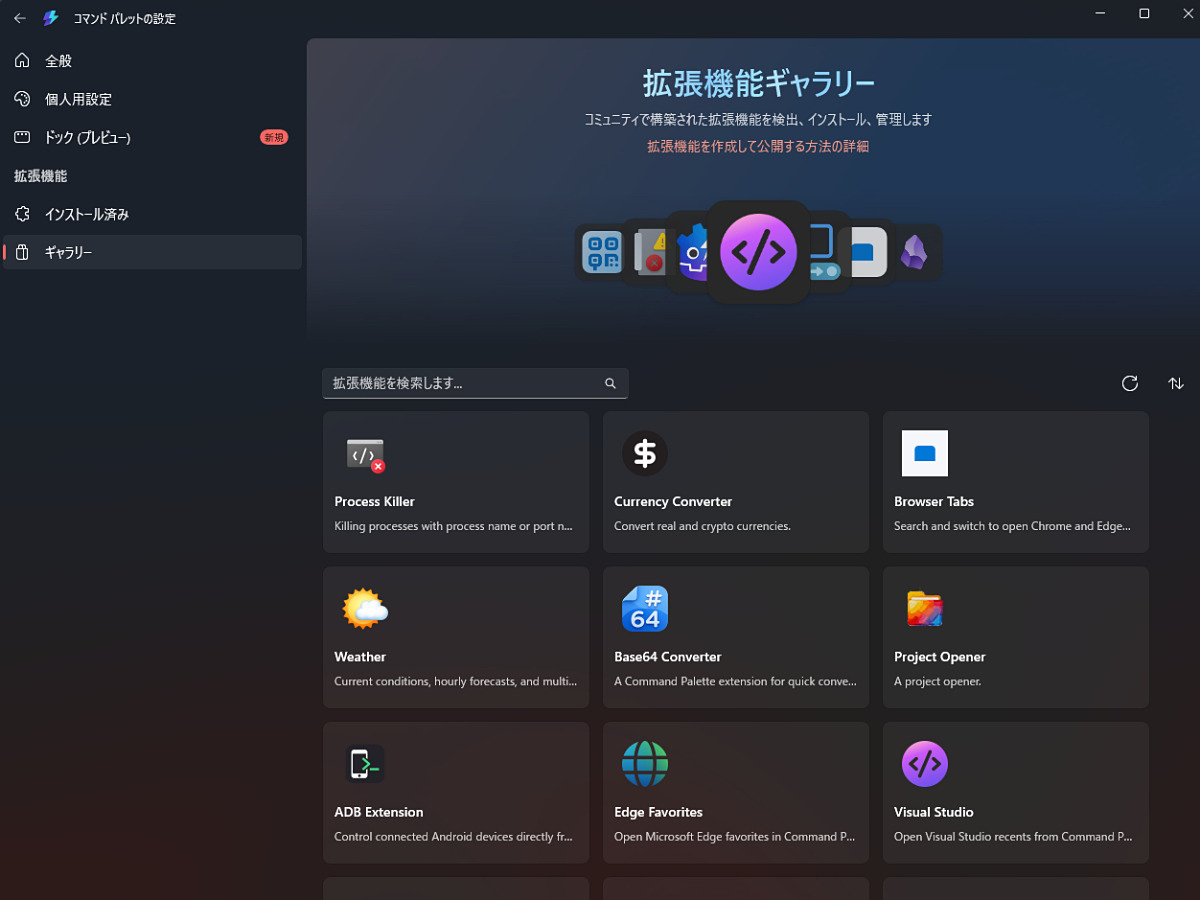
Task: Click the white-blue tab icon in banner
Action: (x=868, y=252)
